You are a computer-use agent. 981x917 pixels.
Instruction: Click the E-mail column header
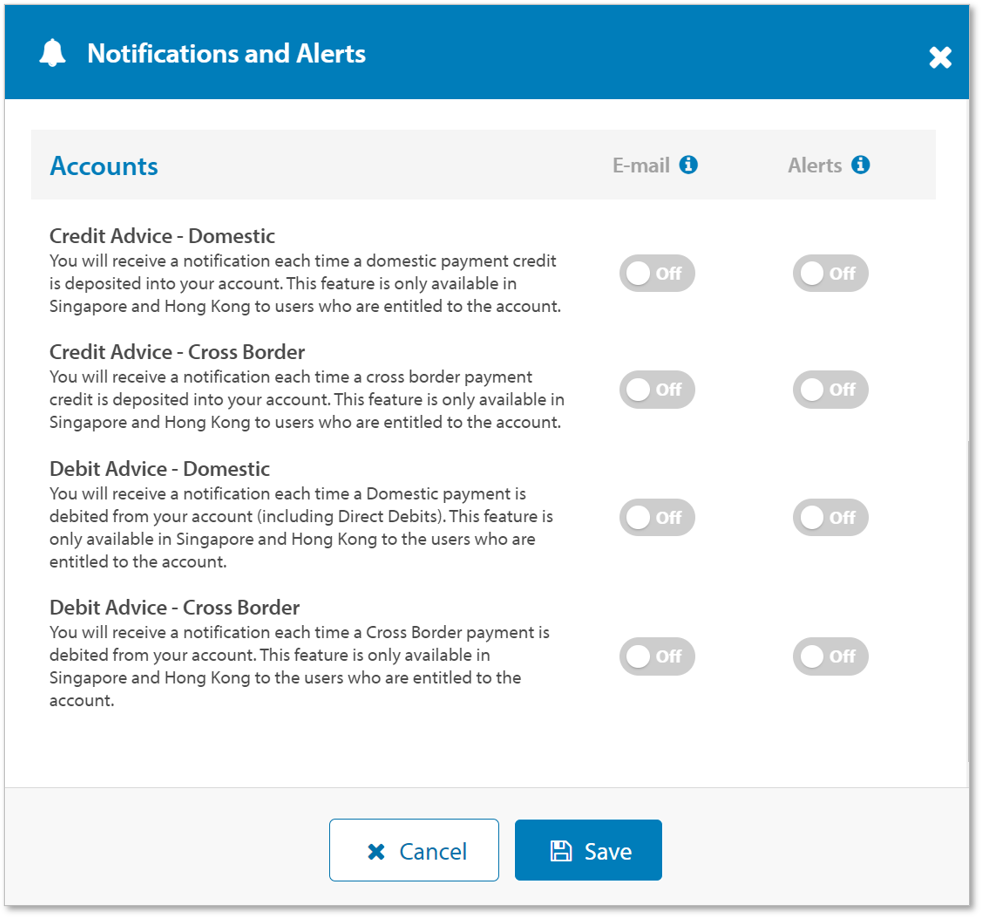(x=641, y=166)
